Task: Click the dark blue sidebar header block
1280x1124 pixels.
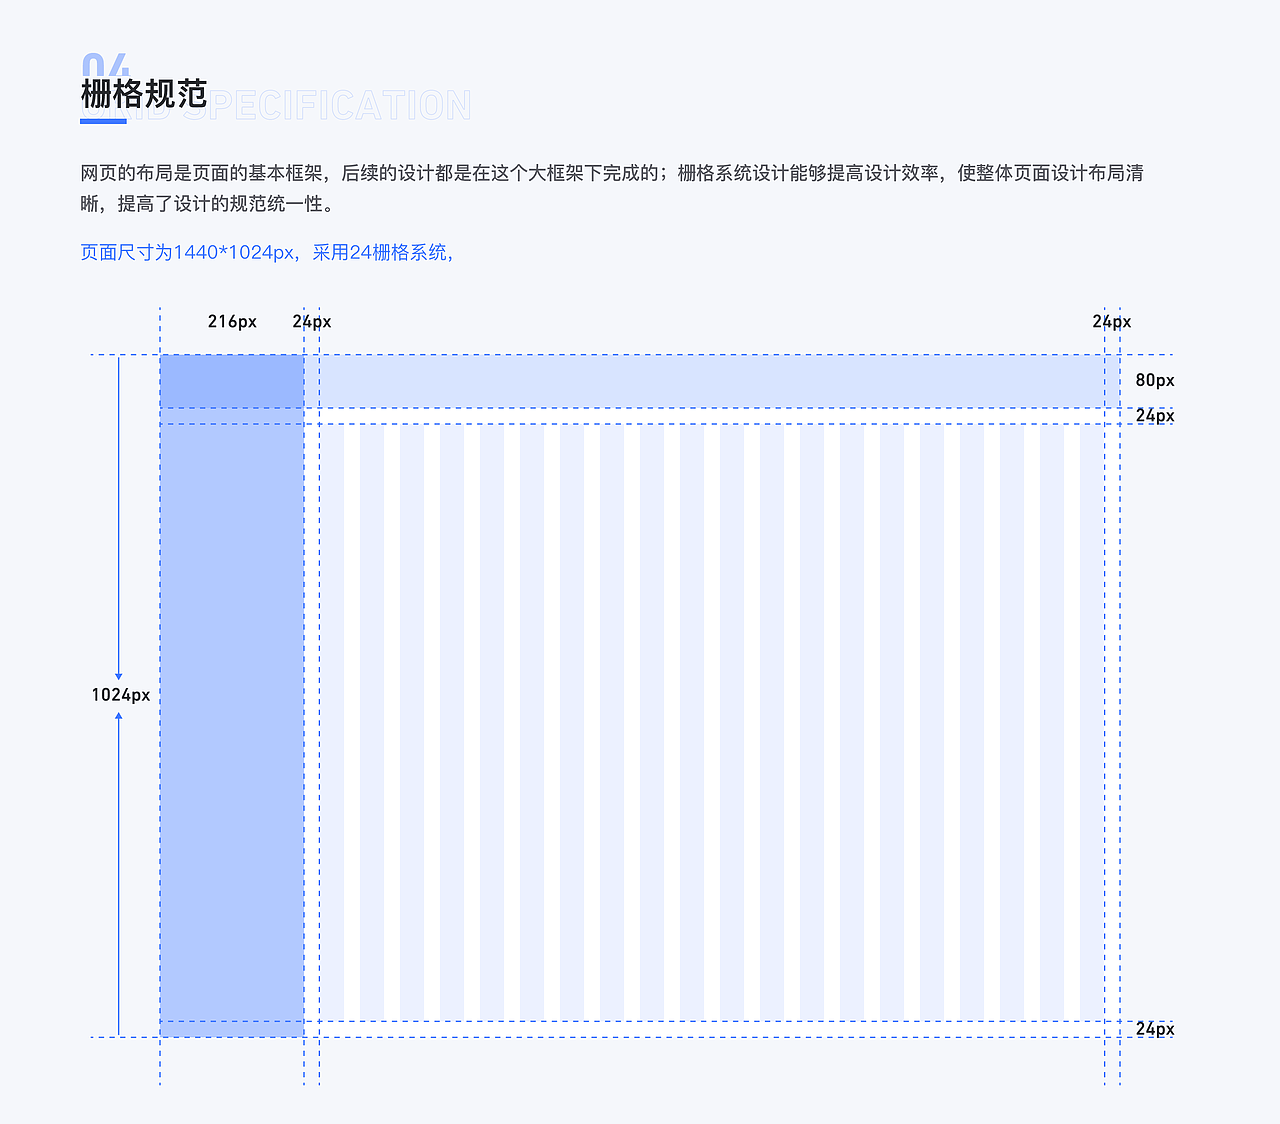Action: (x=232, y=381)
